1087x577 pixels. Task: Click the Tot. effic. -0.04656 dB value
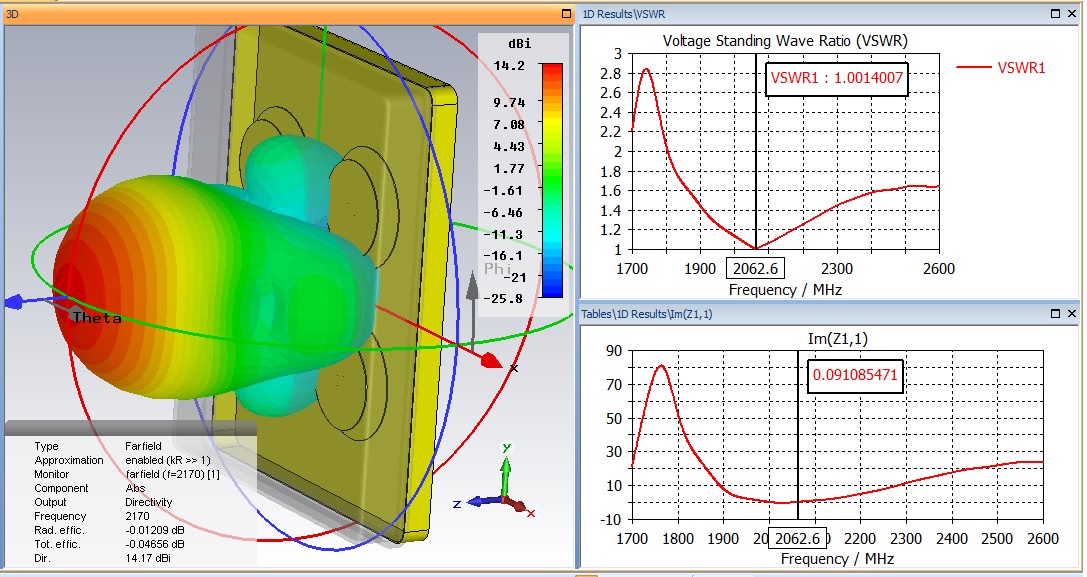pos(155,544)
